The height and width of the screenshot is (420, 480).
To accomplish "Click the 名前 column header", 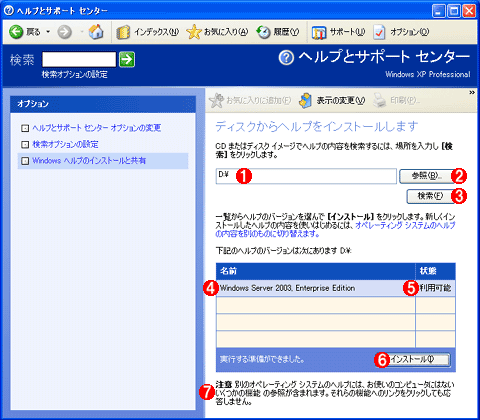I will [316, 271].
